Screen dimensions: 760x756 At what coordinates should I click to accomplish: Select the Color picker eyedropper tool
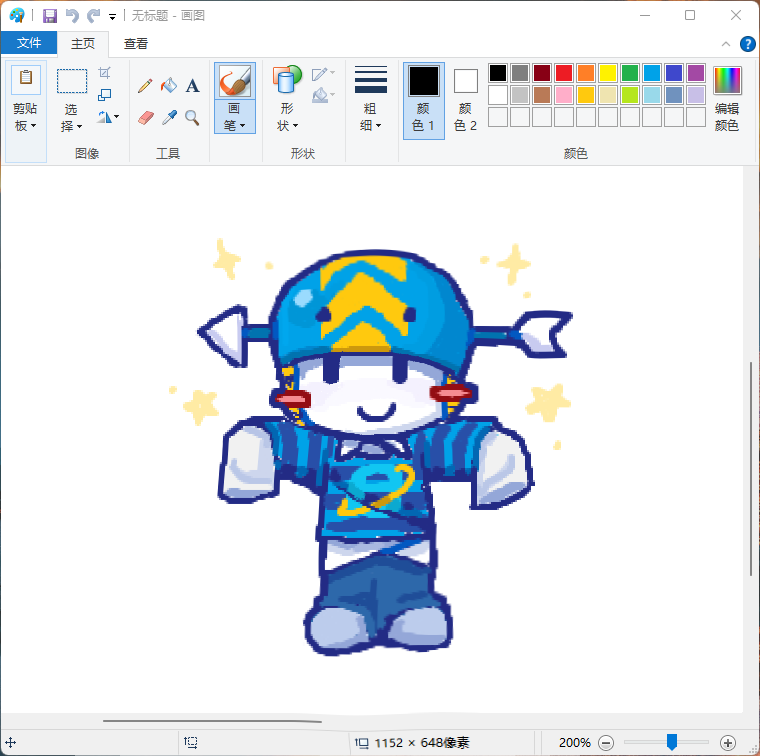(x=169, y=117)
